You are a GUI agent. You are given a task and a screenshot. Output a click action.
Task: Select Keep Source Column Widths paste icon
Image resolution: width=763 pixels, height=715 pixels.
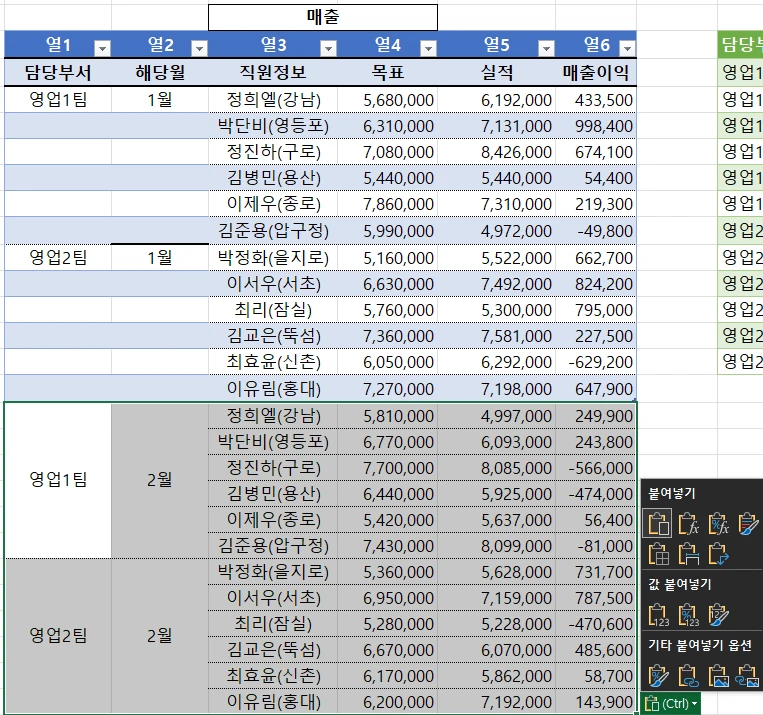(x=688, y=553)
